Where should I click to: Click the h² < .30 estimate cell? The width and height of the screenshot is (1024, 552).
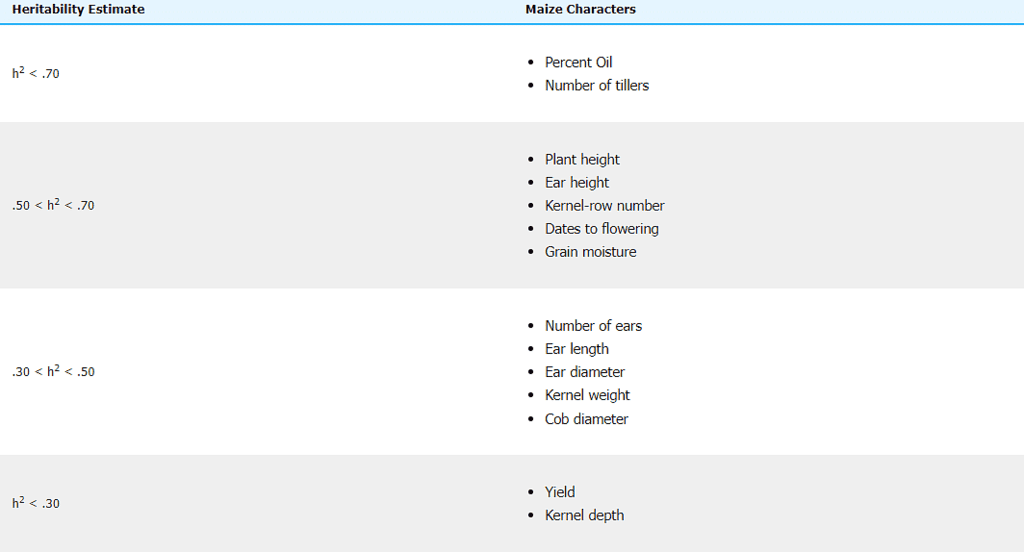(x=36, y=503)
